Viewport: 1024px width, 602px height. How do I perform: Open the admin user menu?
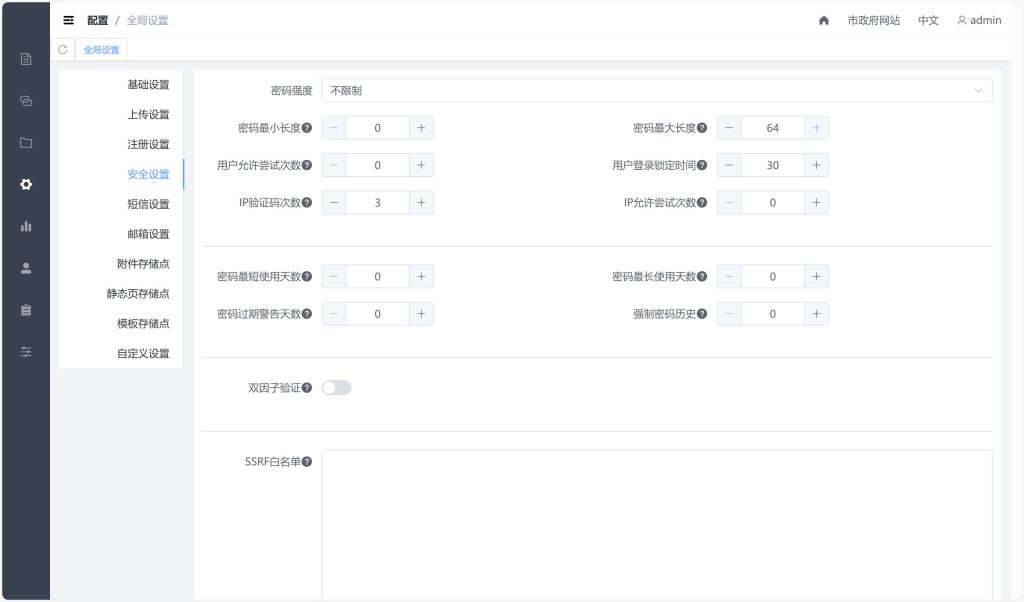(979, 20)
